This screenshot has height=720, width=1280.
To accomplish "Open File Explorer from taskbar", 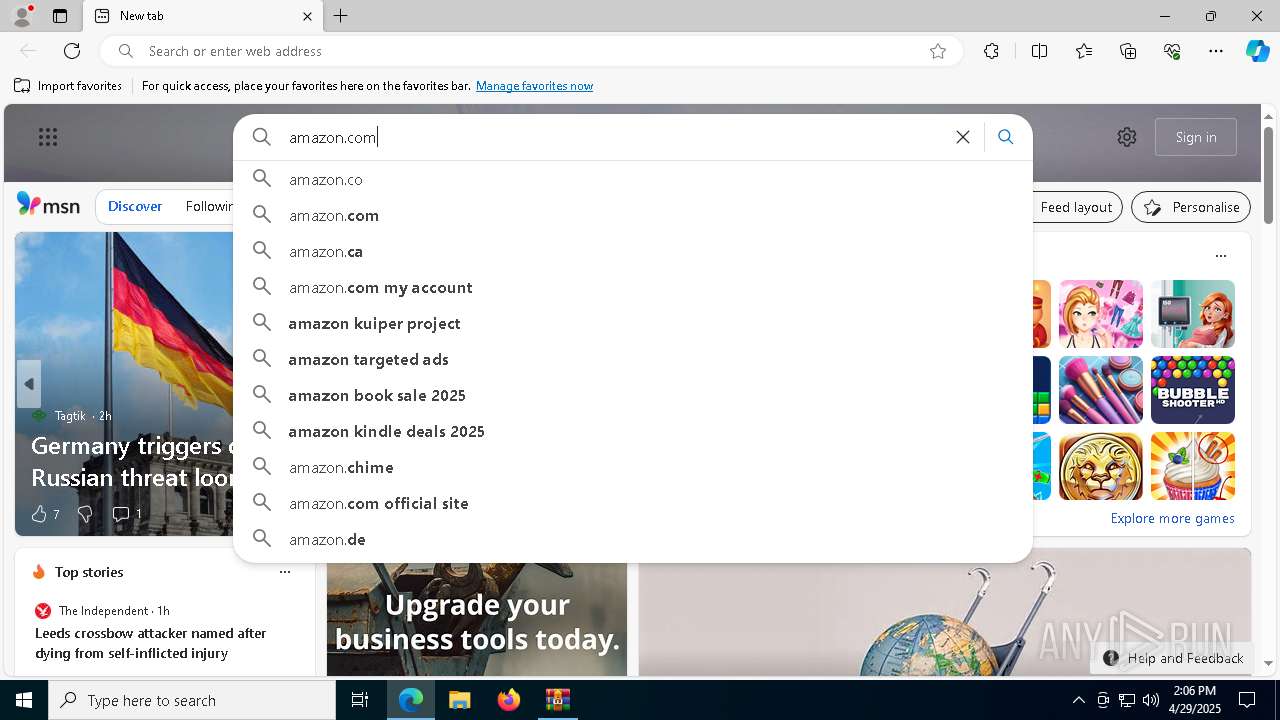I will (460, 700).
